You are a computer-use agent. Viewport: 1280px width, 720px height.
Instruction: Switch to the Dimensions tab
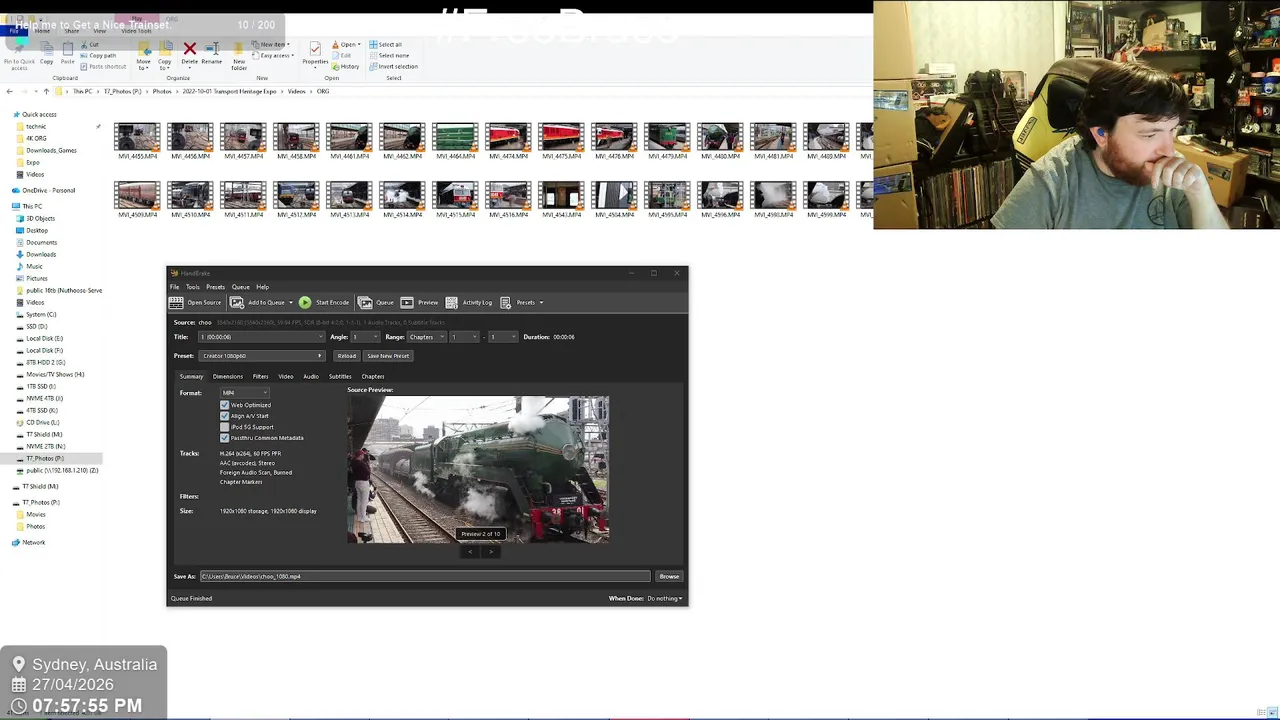point(227,377)
